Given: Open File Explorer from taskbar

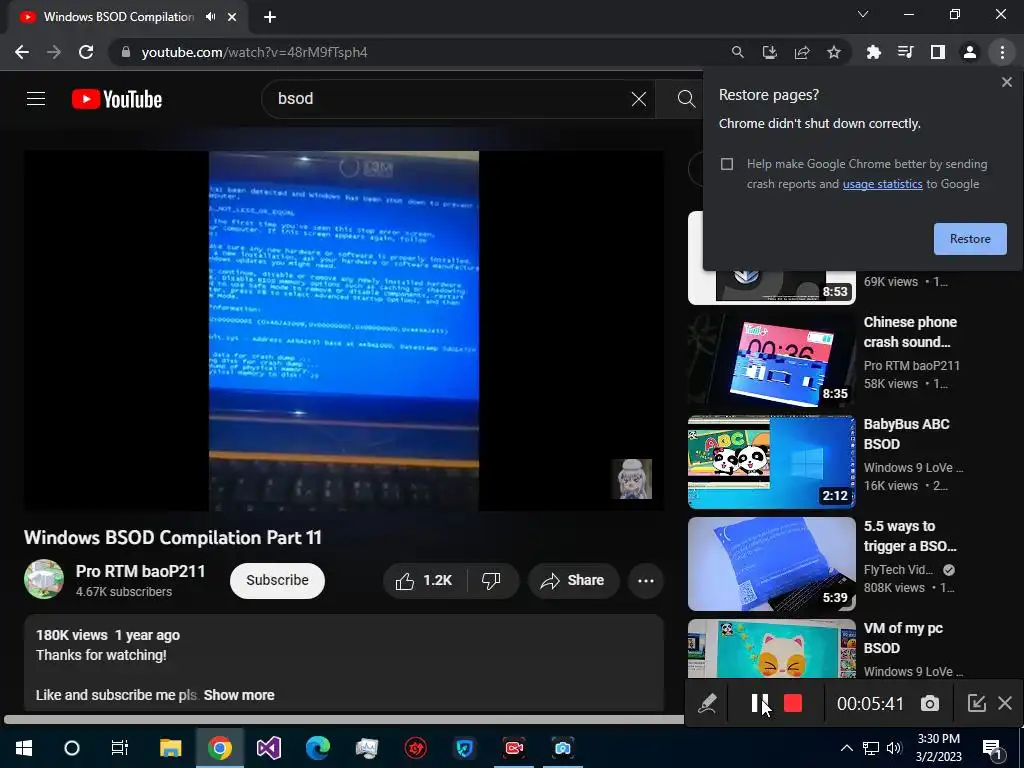Looking at the screenshot, I should click(x=170, y=748).
